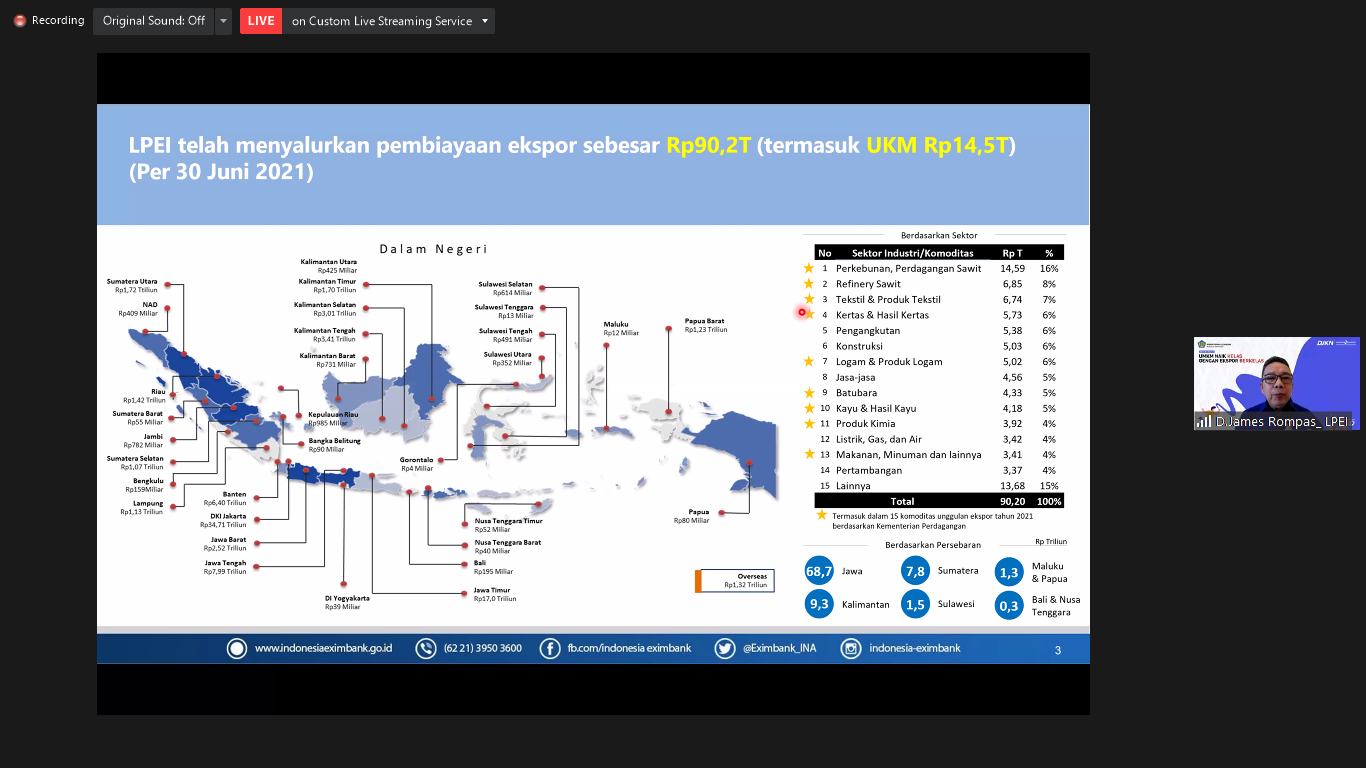This screenshot has height=768, width=1366.
Task: Click the www.indonesiaeximbank.go.id link text
Action: [x=323, y=648]
